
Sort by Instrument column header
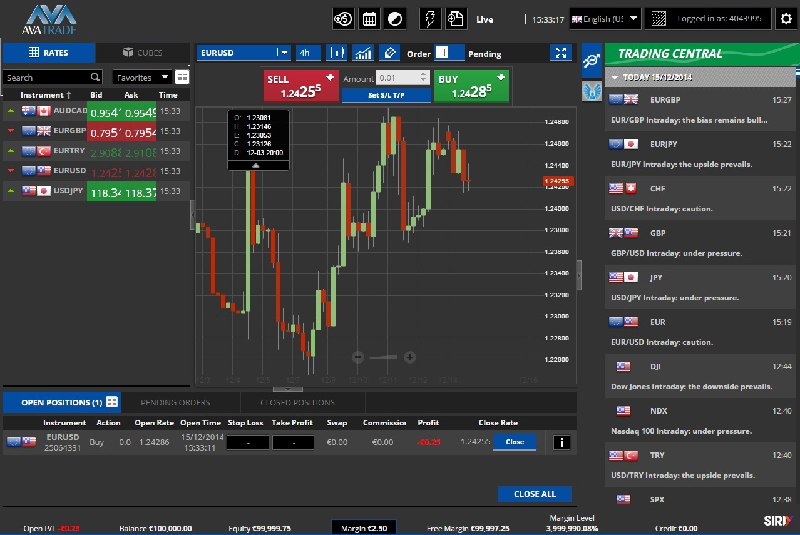[x=45, y=95]
